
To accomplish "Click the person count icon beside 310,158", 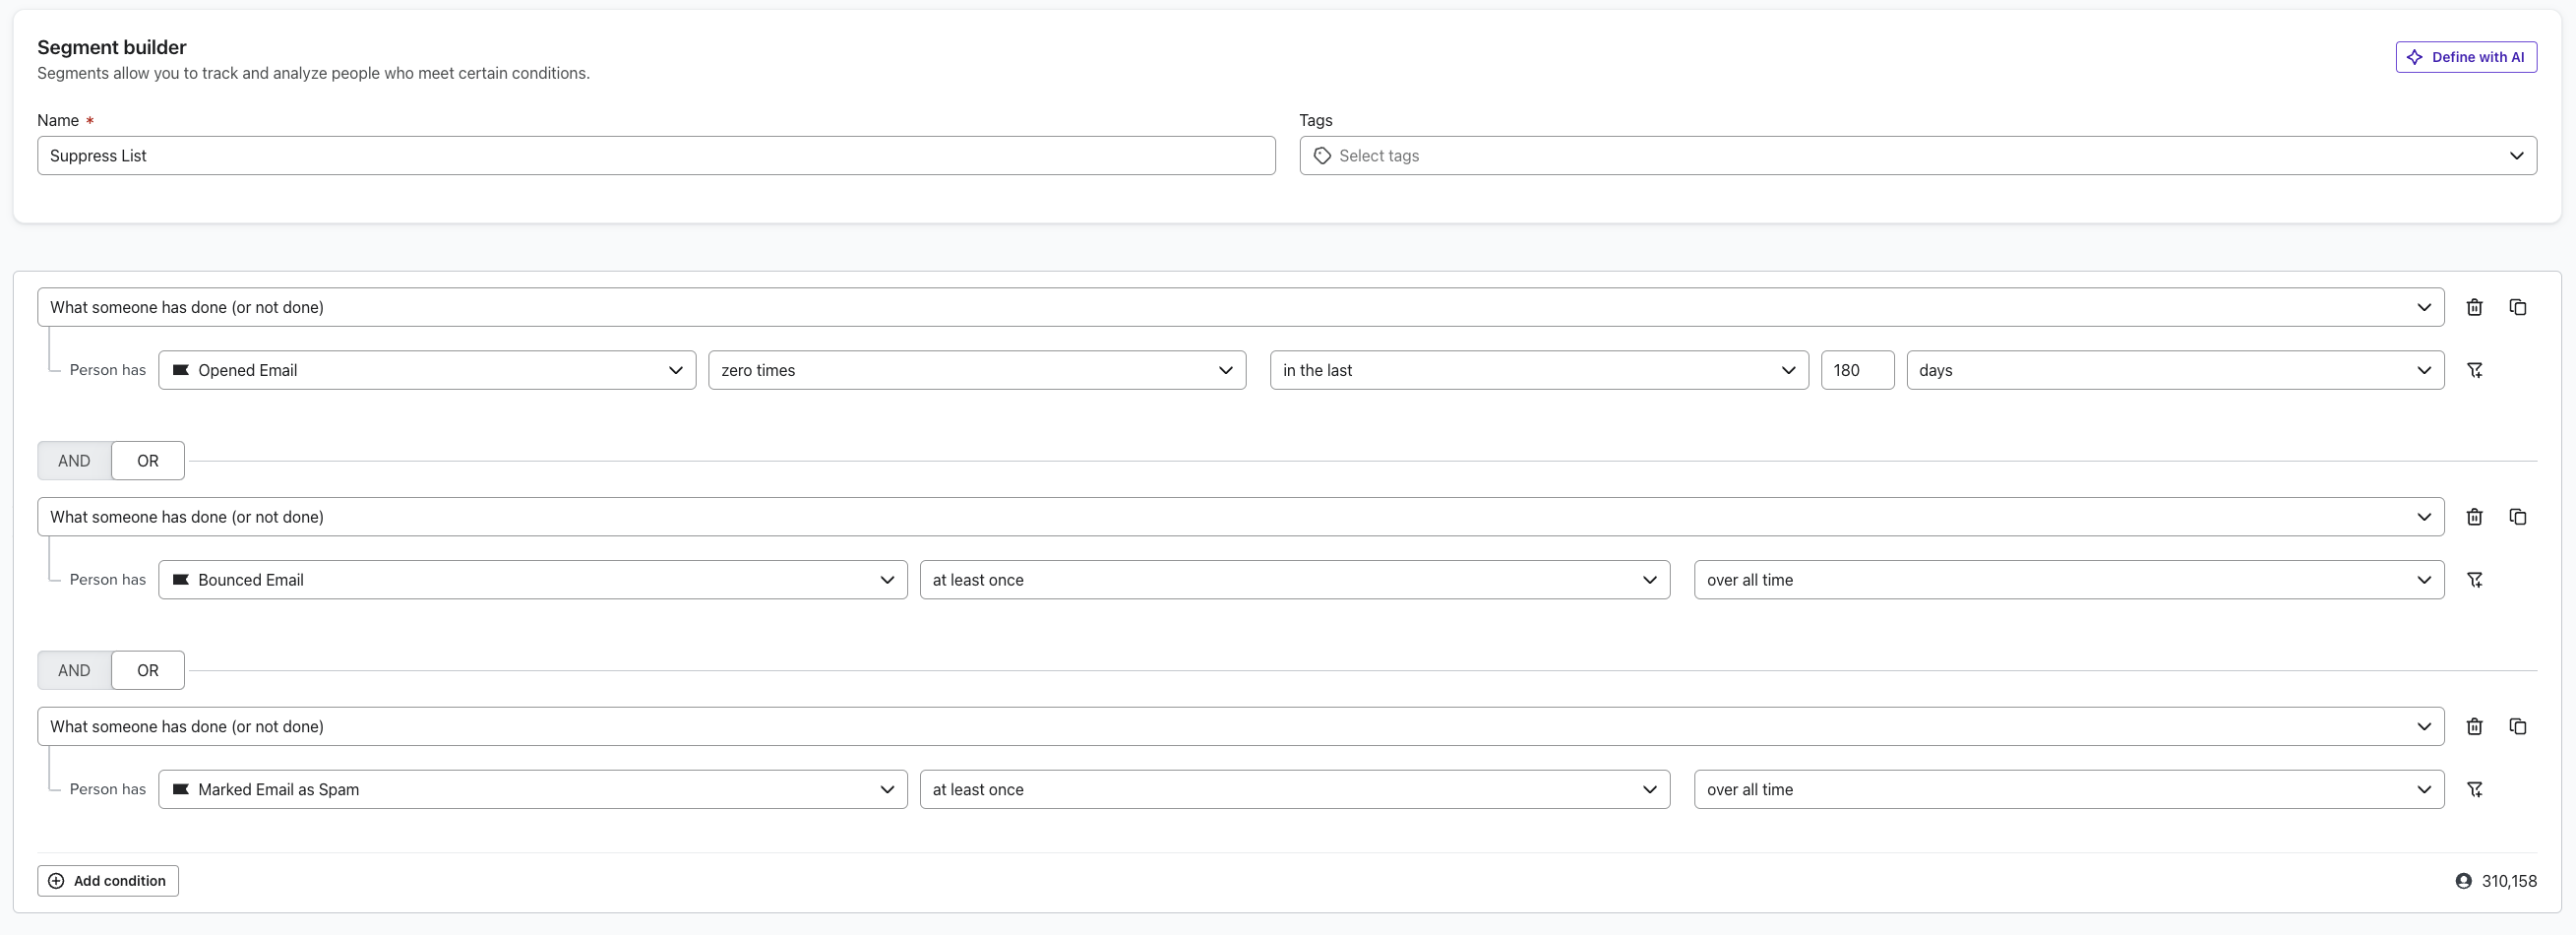I will [x=2463, y=881].
